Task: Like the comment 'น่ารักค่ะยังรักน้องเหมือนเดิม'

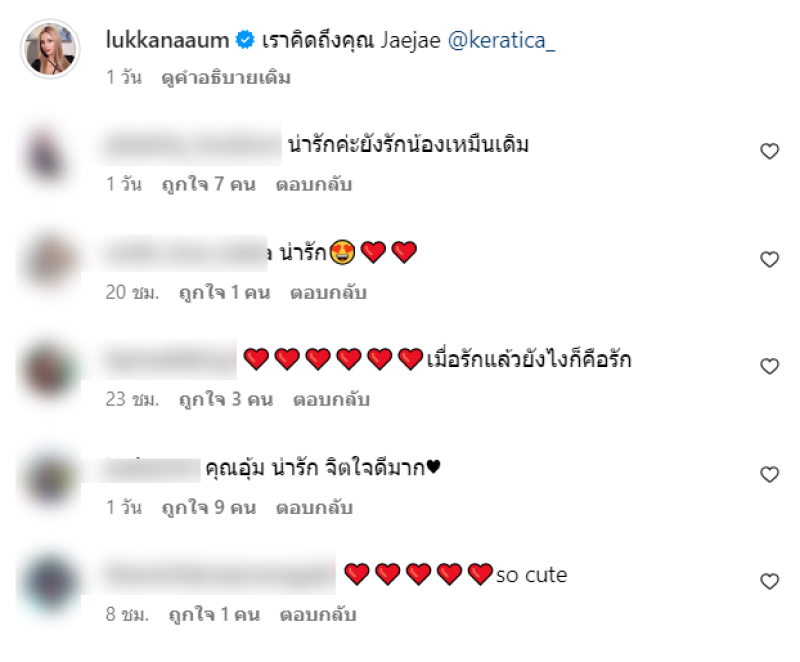Action: (769, 151)
